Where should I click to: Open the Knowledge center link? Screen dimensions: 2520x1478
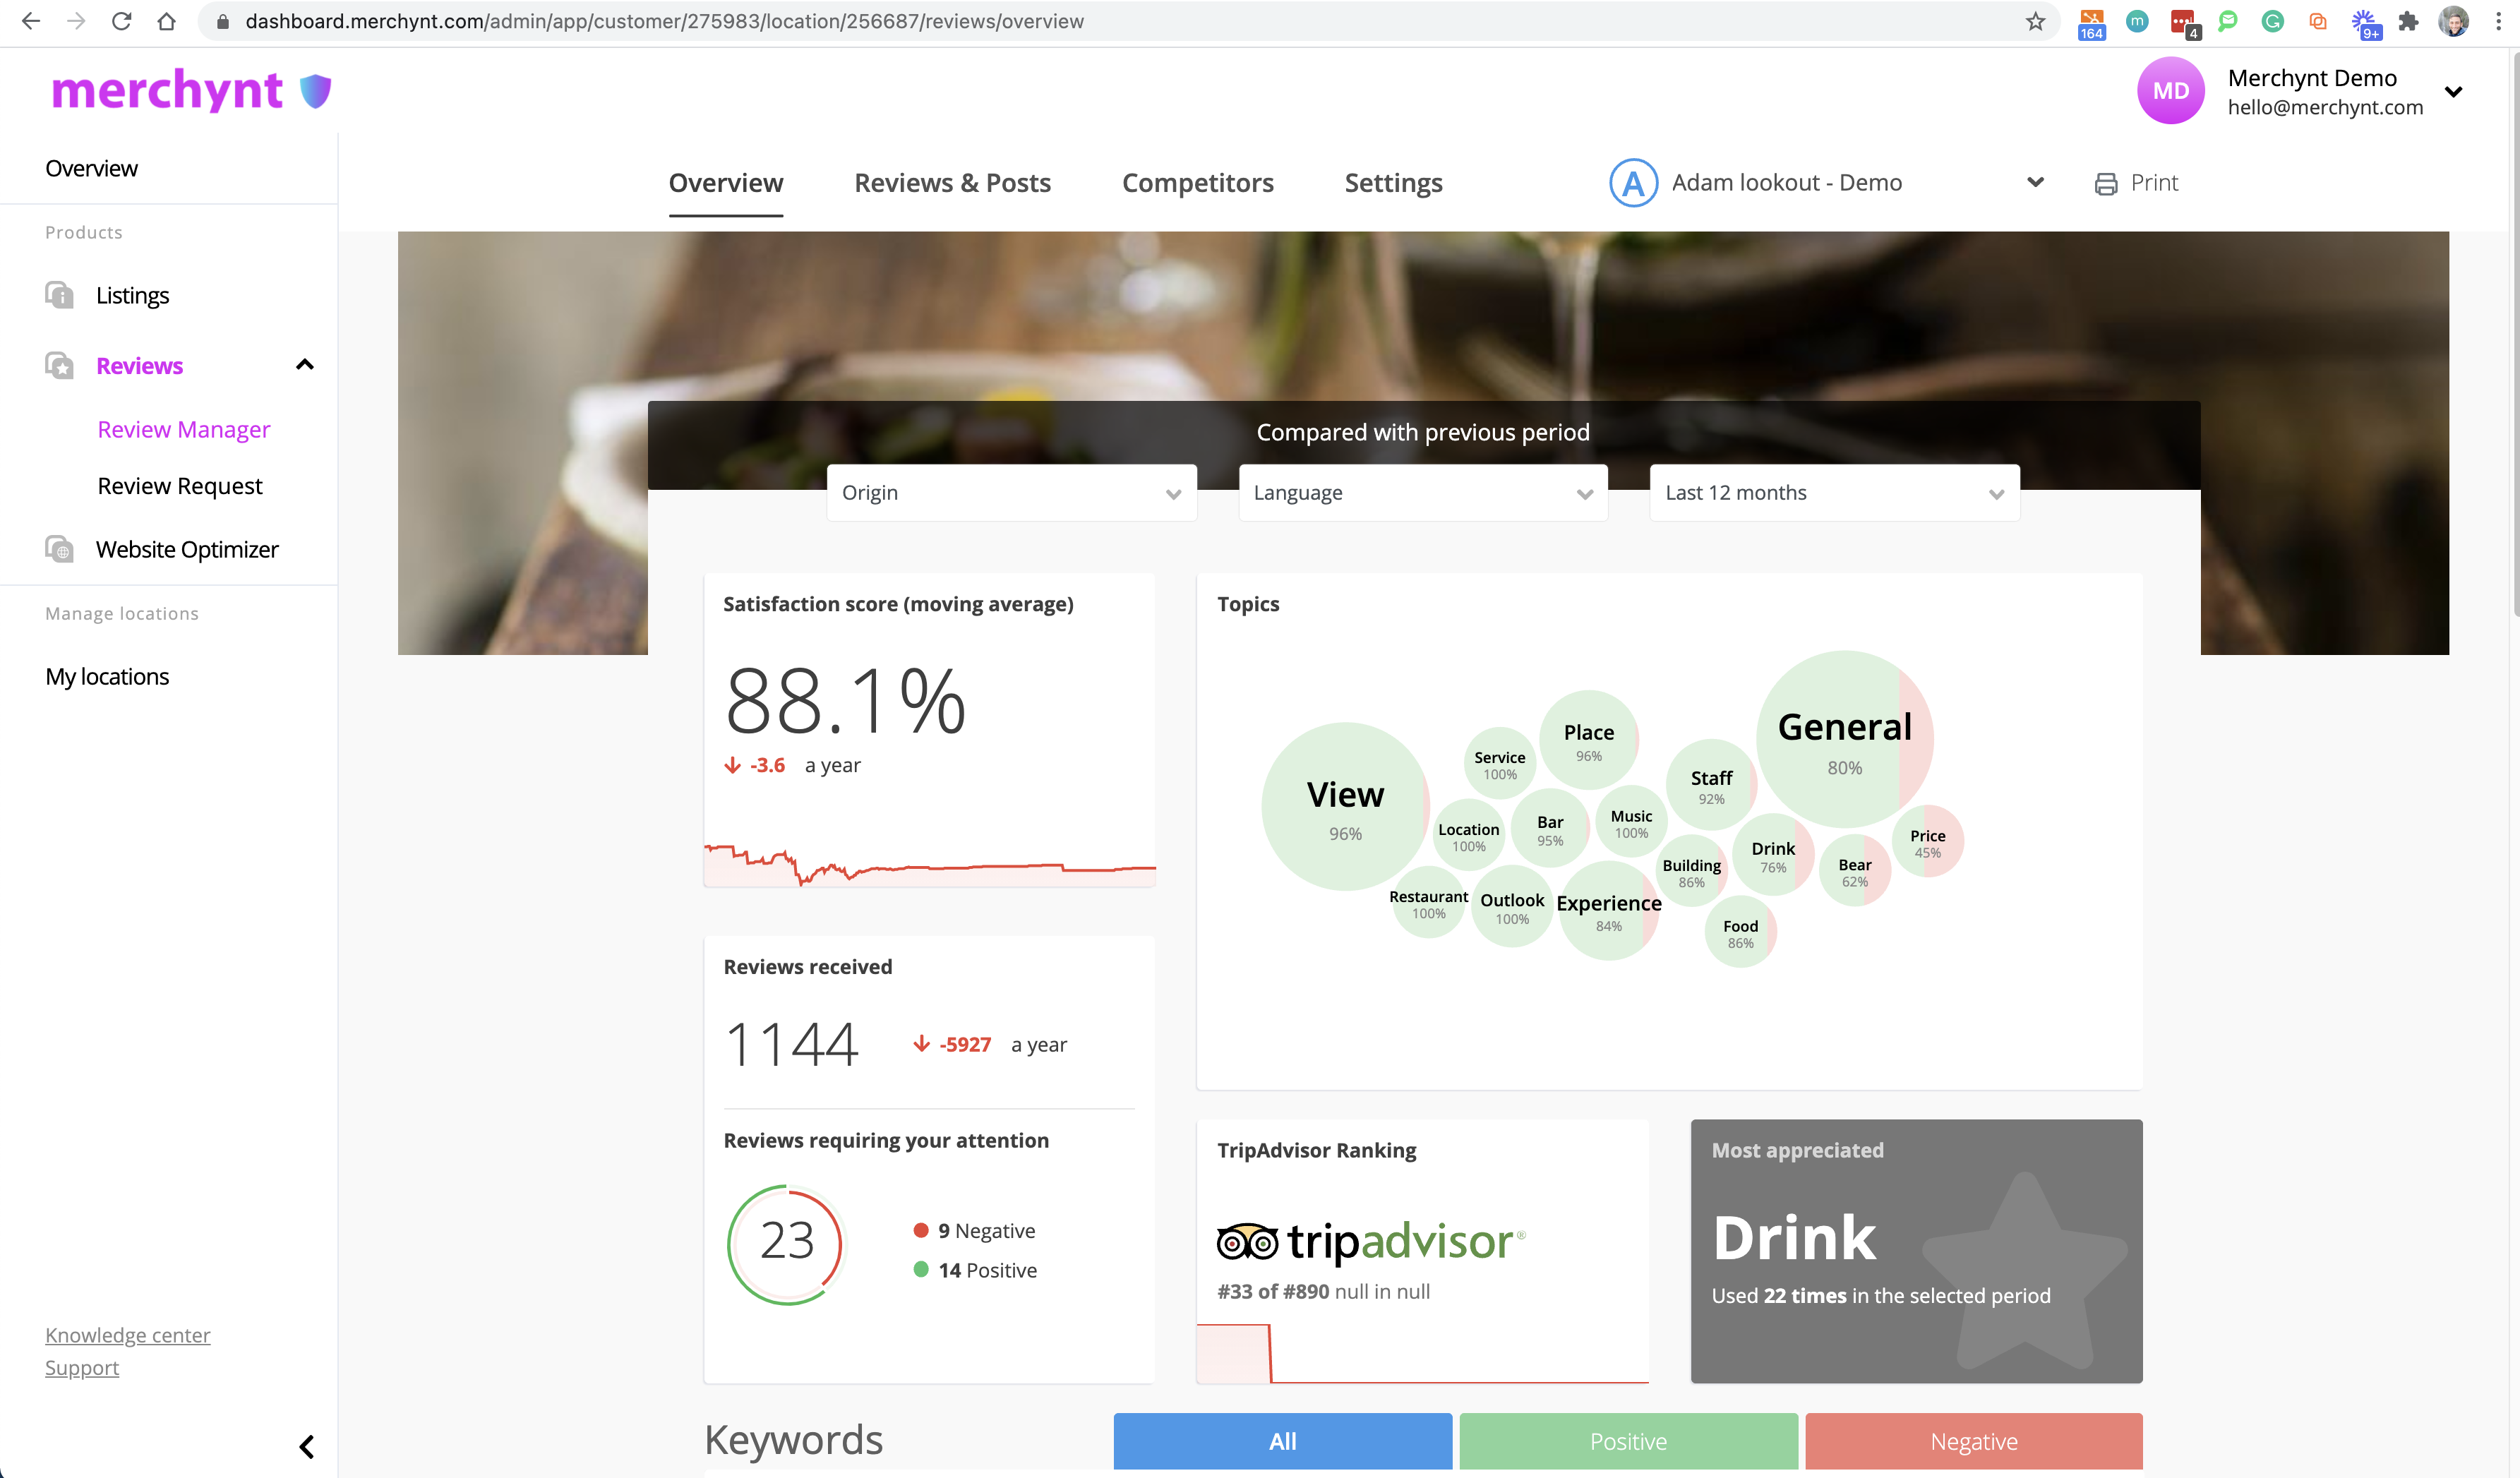coord(127,1335)
